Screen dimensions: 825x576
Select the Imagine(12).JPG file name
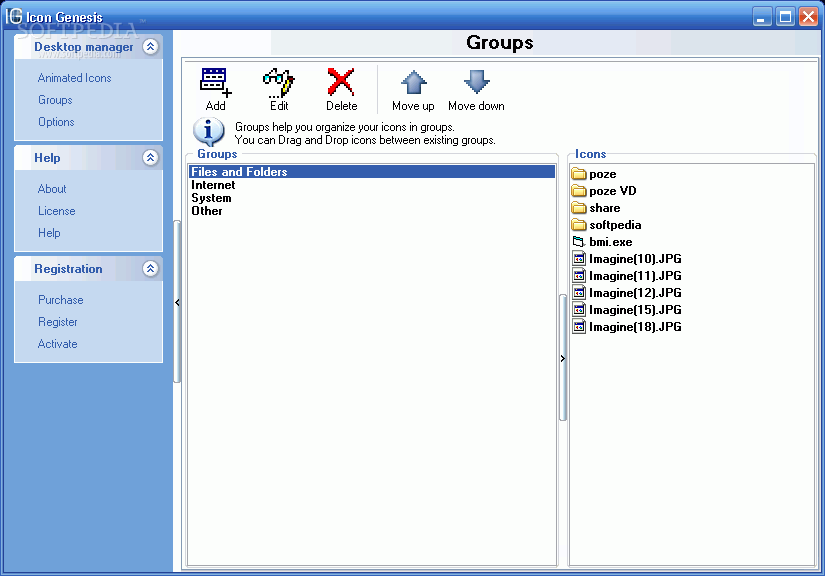635,292
